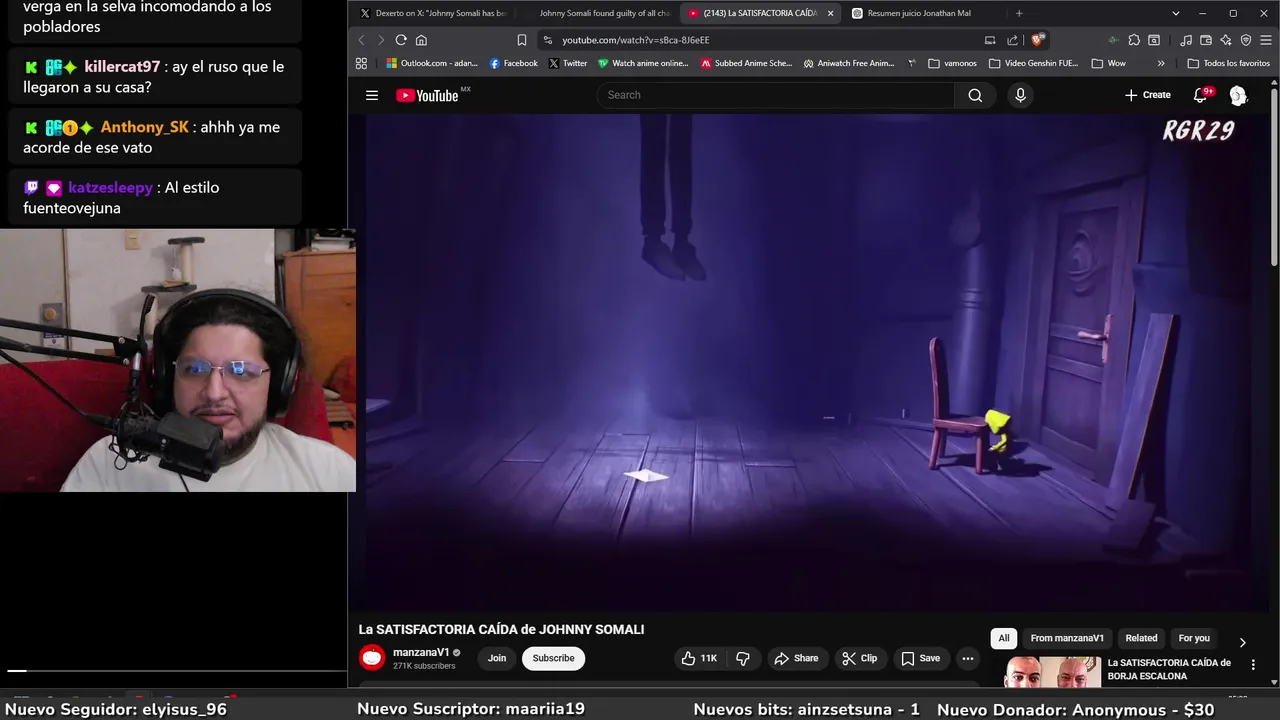
Task: Click the Clip button under the video
Action: click(x=859, y=658)
